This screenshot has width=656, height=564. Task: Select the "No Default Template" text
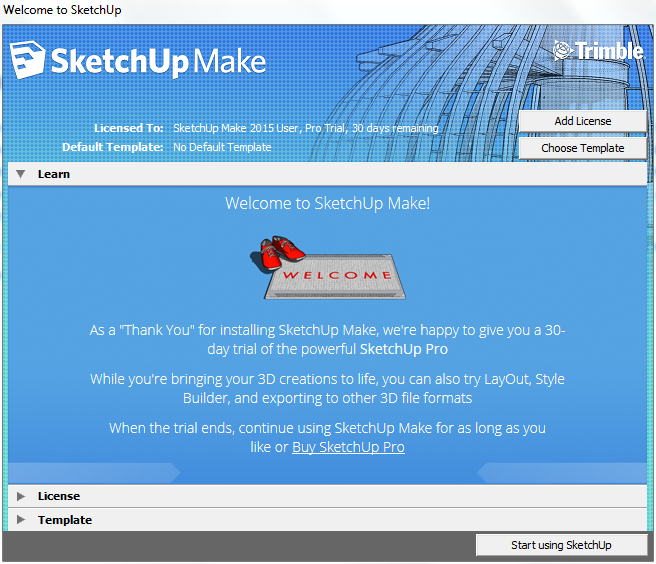[x=222, y=147]
